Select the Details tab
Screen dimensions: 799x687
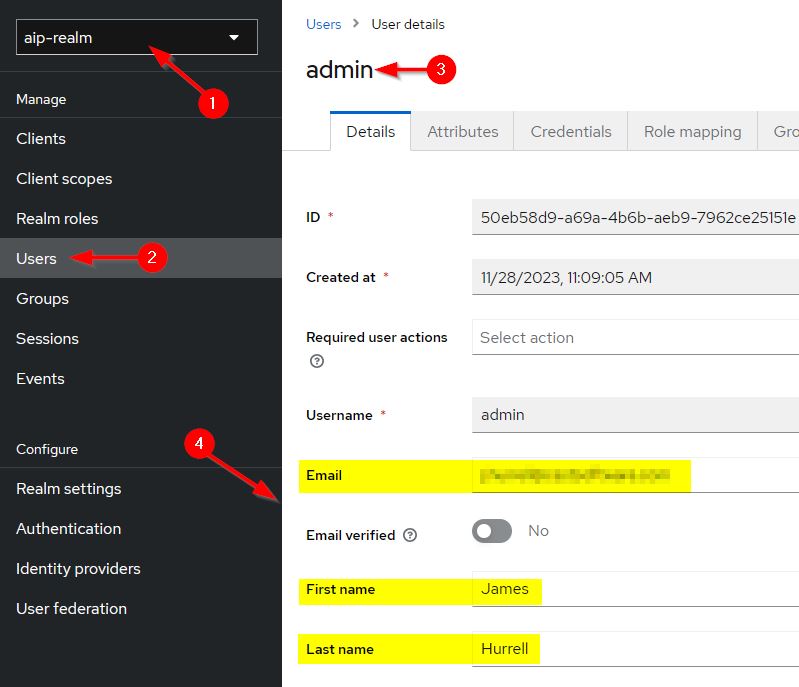(370, 131)
